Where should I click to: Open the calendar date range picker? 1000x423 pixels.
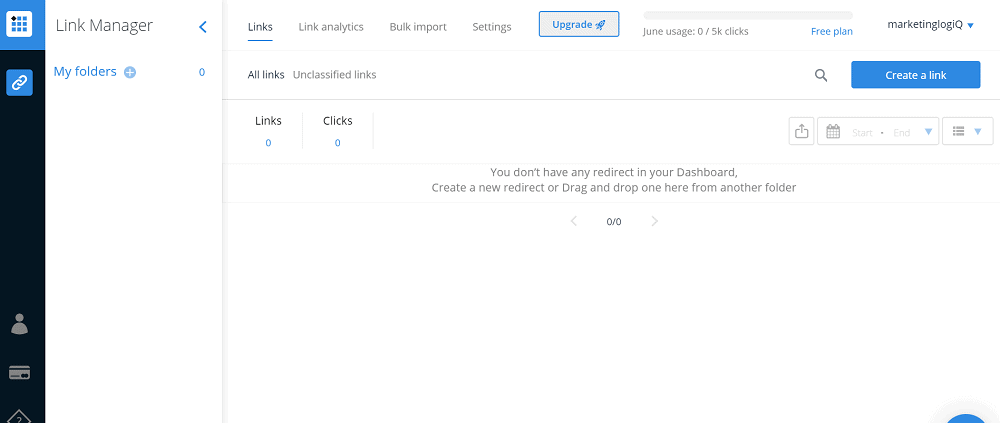878,131
